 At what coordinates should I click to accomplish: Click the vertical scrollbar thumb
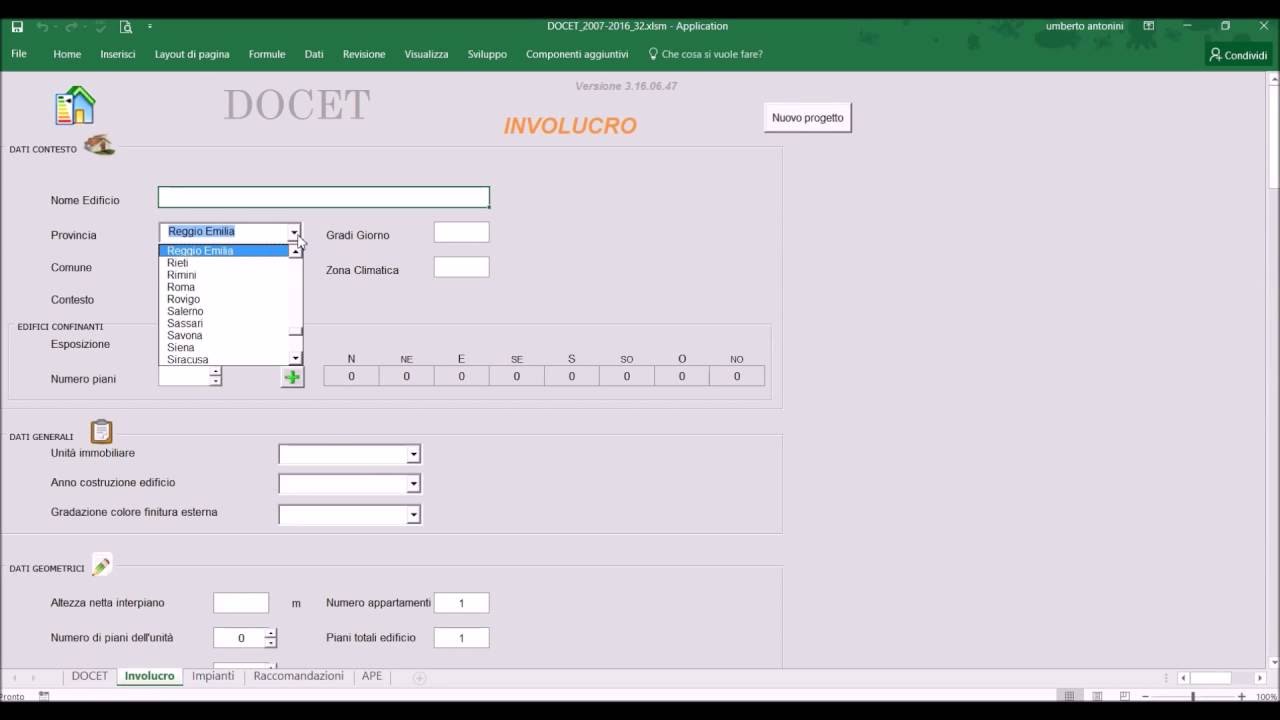pos(1273,137)
